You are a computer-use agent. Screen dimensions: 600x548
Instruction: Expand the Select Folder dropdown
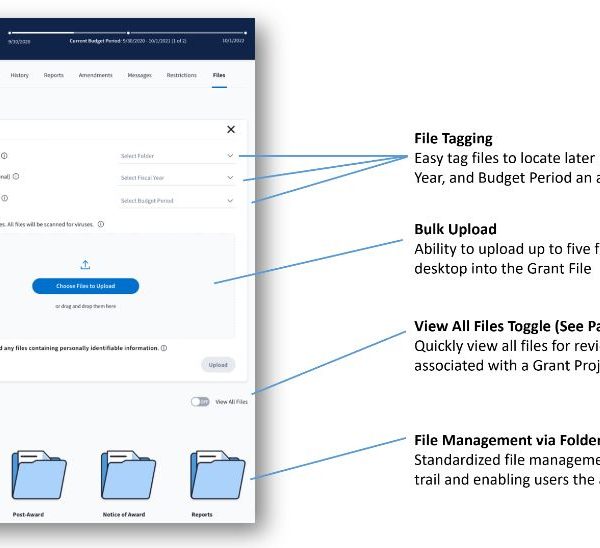(176, 156)
